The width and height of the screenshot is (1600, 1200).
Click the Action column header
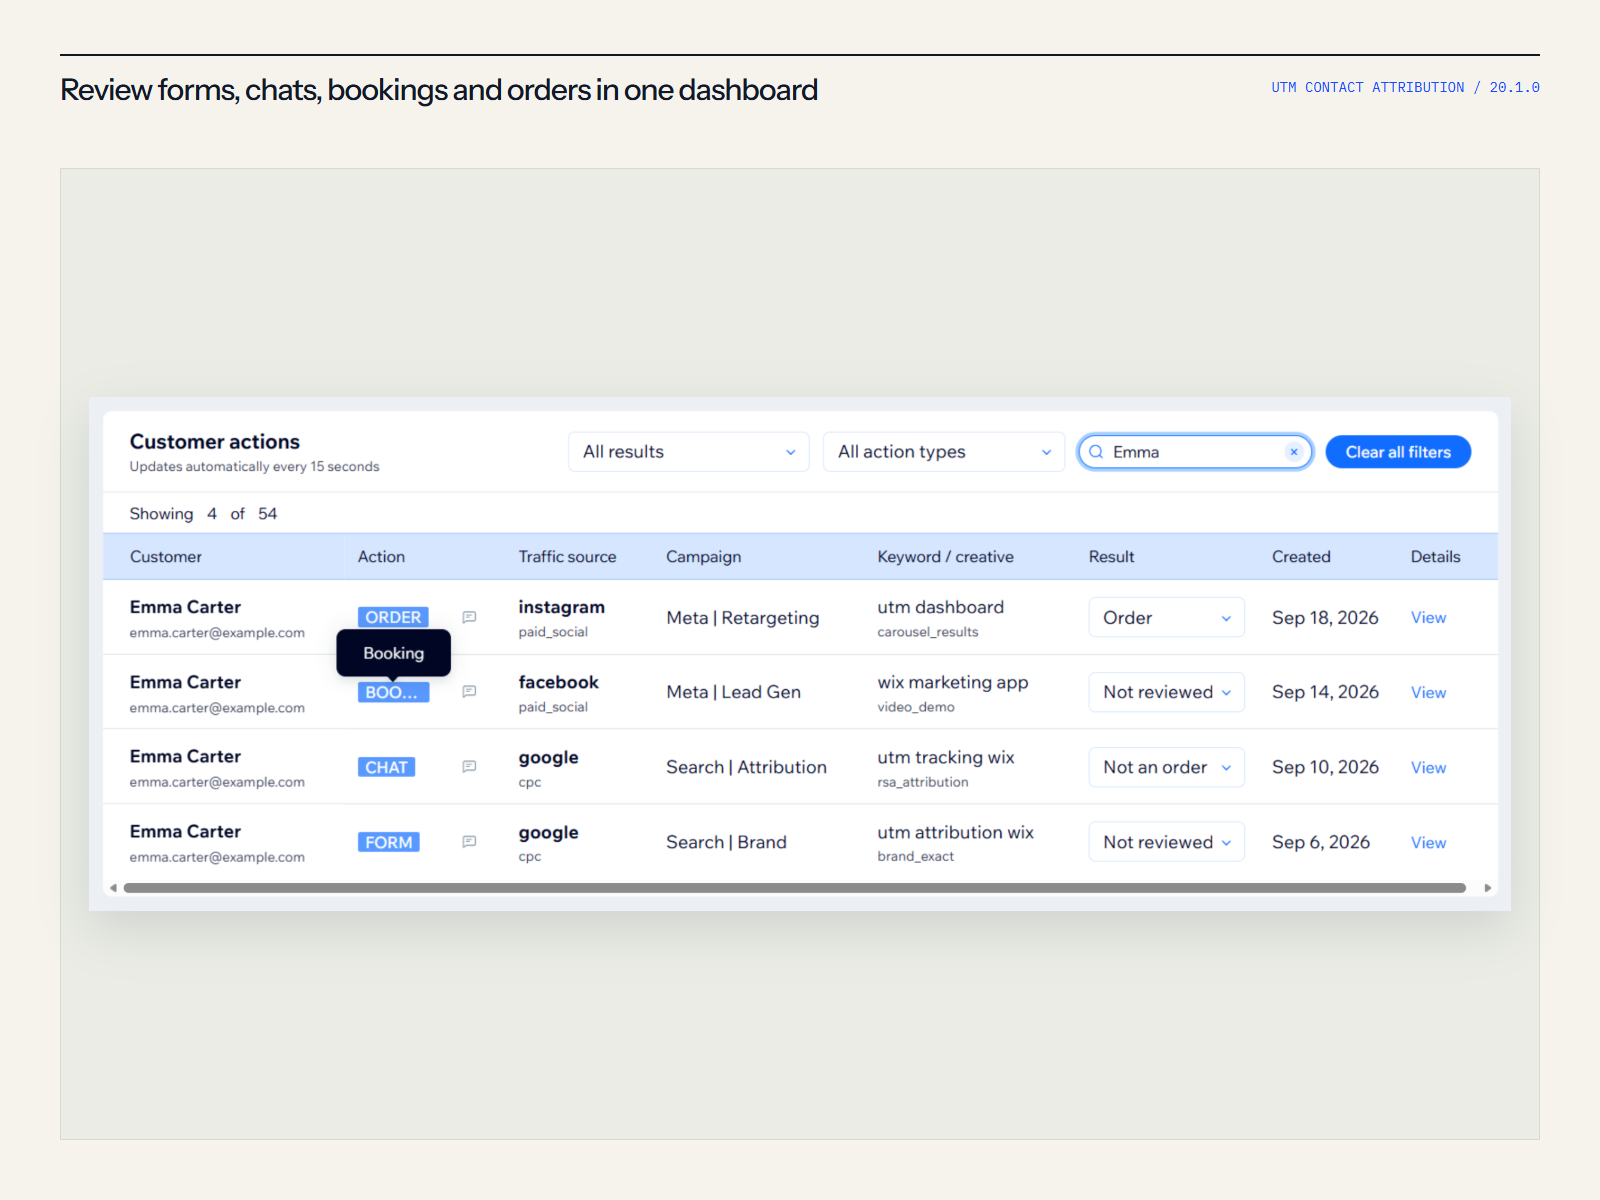tap(381, 557)
